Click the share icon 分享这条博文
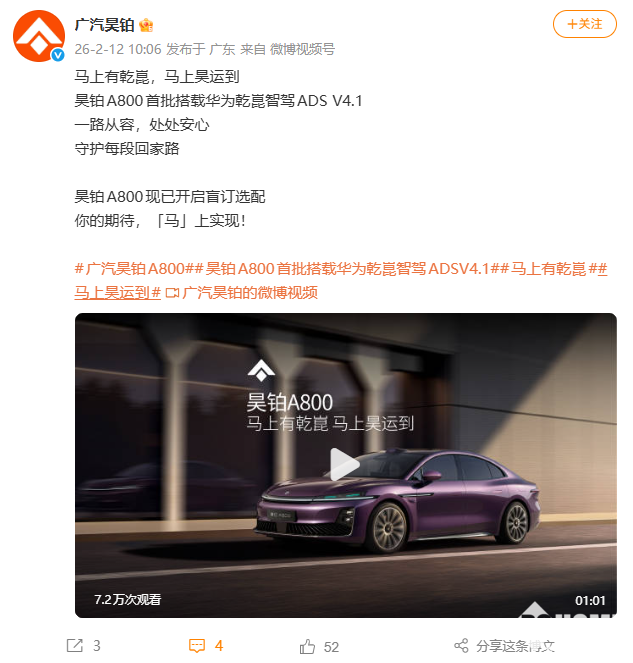 (461, 646)
